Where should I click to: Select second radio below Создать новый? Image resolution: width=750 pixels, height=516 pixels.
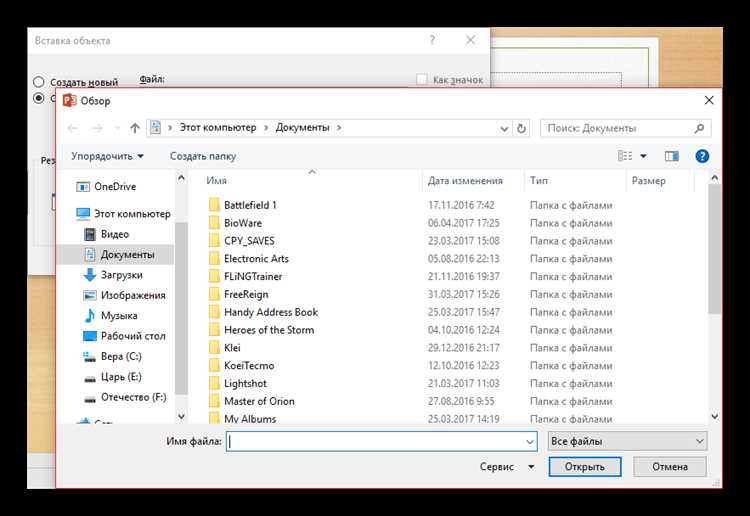[39, 98]
